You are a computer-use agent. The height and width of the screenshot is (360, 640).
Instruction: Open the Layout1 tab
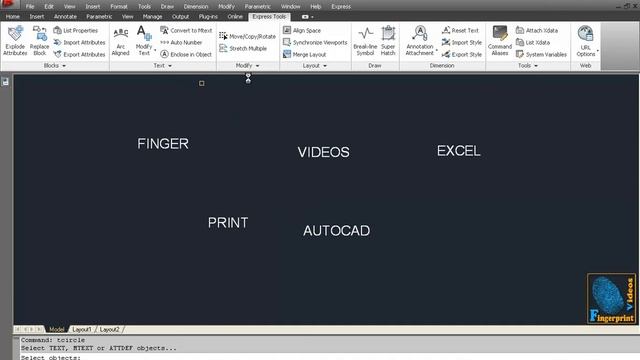pyautogui.click(x=82, y=329)
